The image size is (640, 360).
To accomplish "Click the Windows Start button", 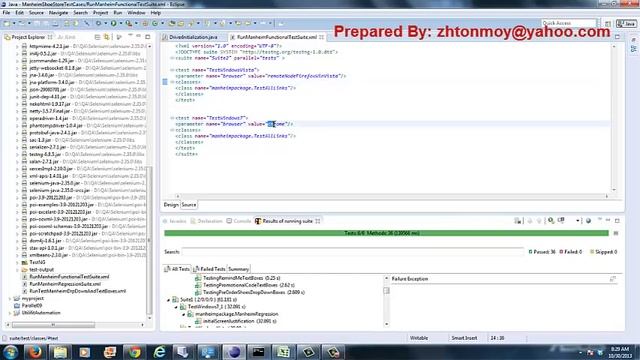I will coord(10,352).
